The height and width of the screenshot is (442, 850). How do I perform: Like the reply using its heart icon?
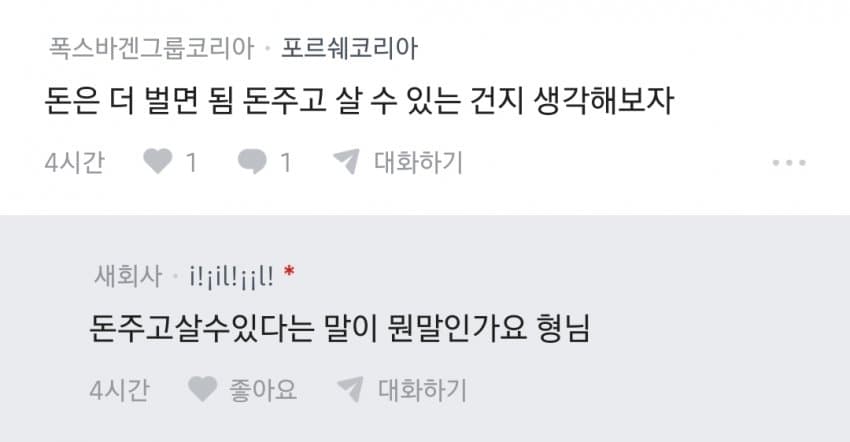(x=203, y=389)
